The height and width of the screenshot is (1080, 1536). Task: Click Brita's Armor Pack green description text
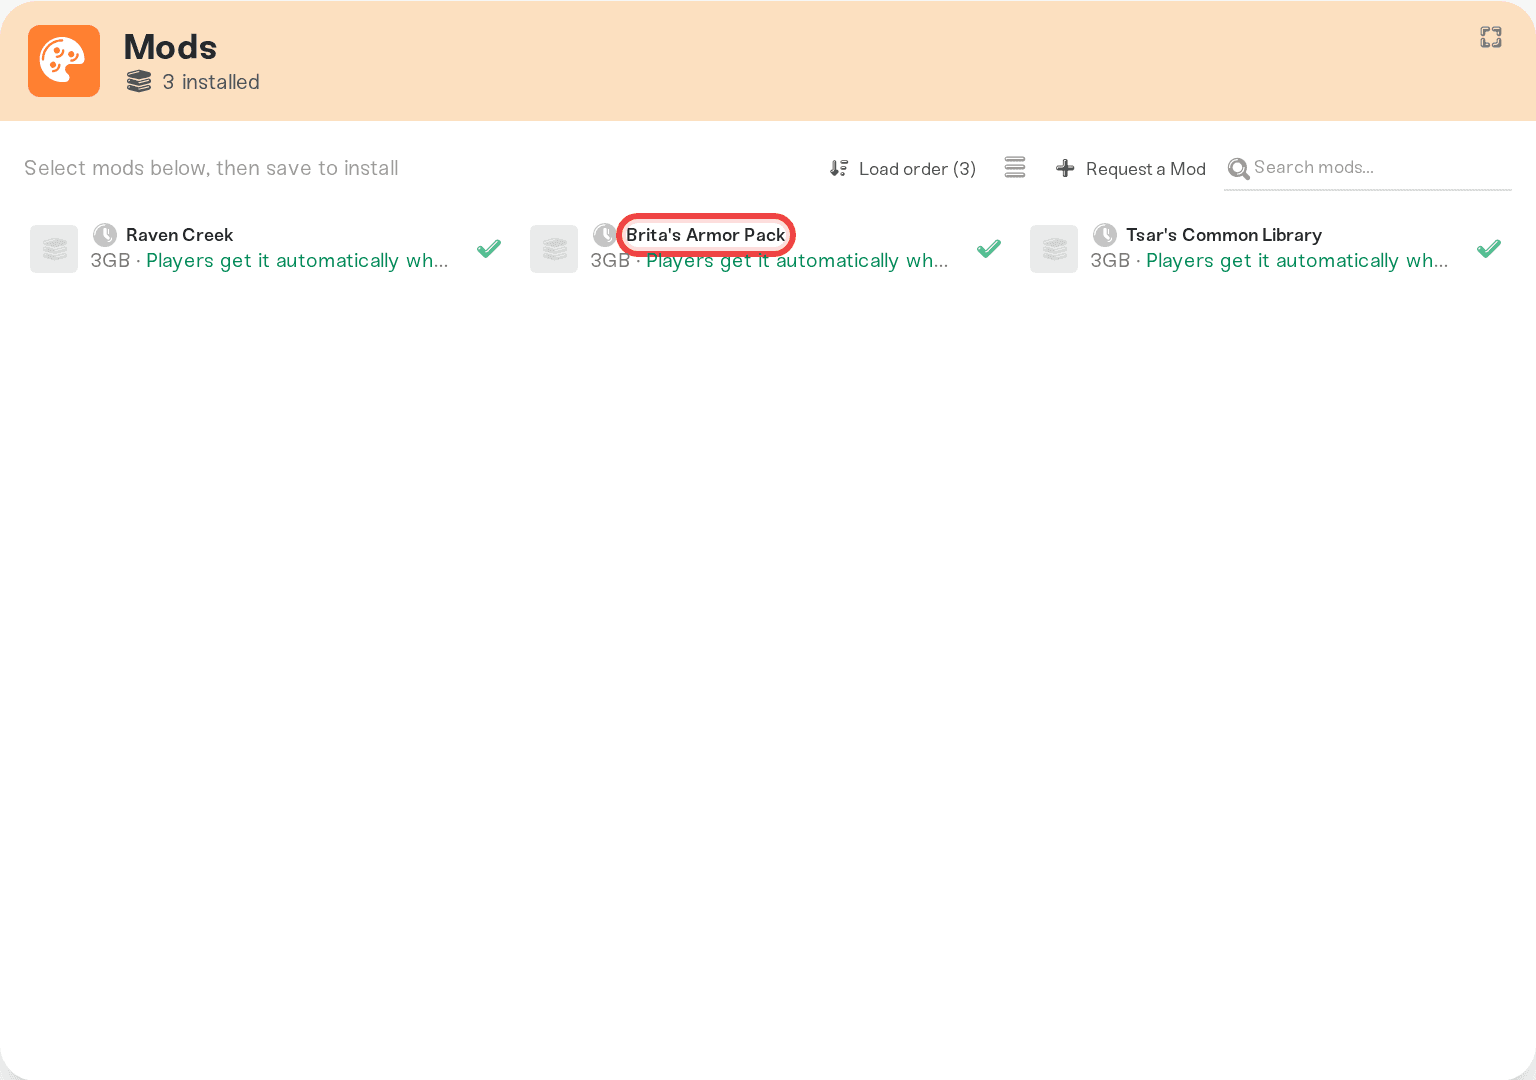pyautogui.click(x=797, y=261)
